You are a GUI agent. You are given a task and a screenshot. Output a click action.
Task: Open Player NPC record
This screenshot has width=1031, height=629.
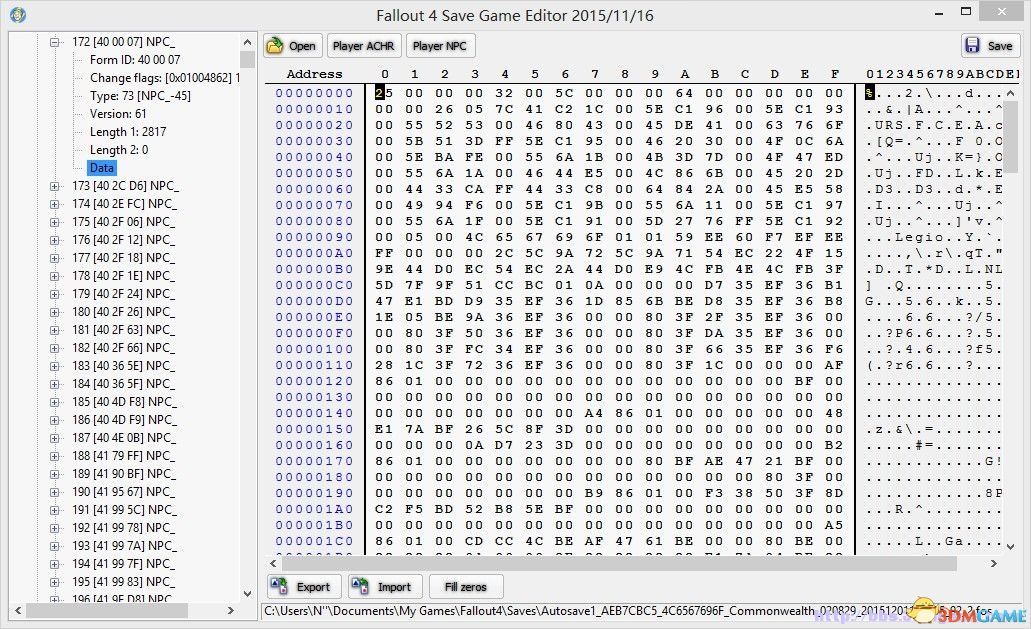440,46
